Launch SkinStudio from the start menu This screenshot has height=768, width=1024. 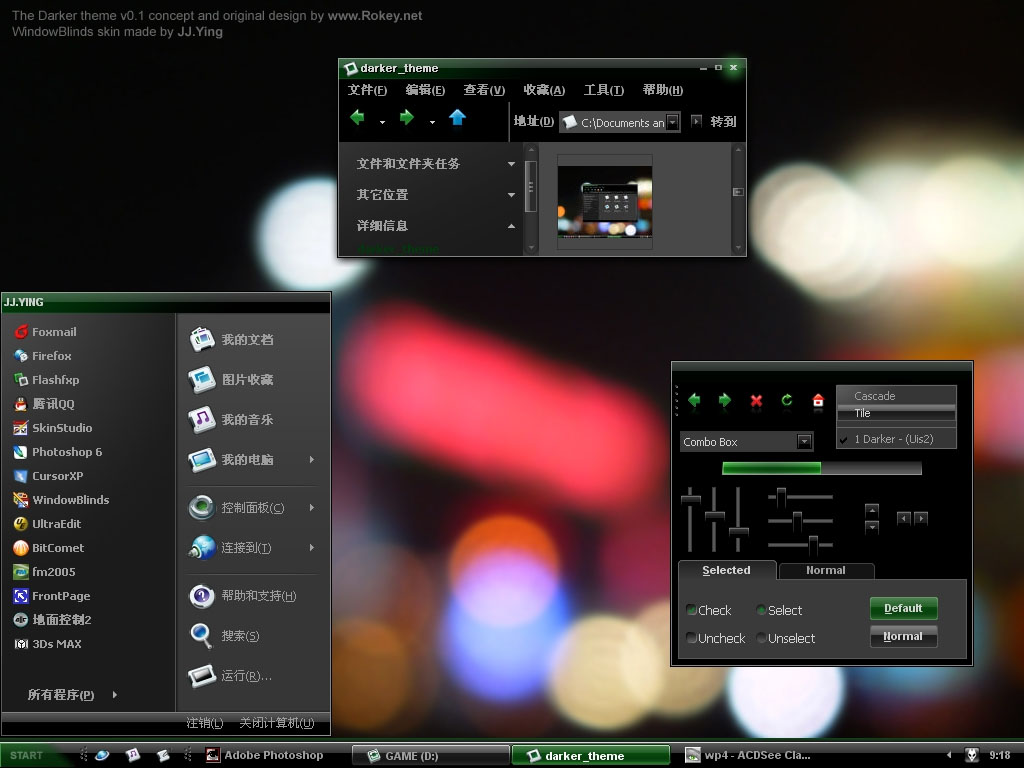pos(53,428)
